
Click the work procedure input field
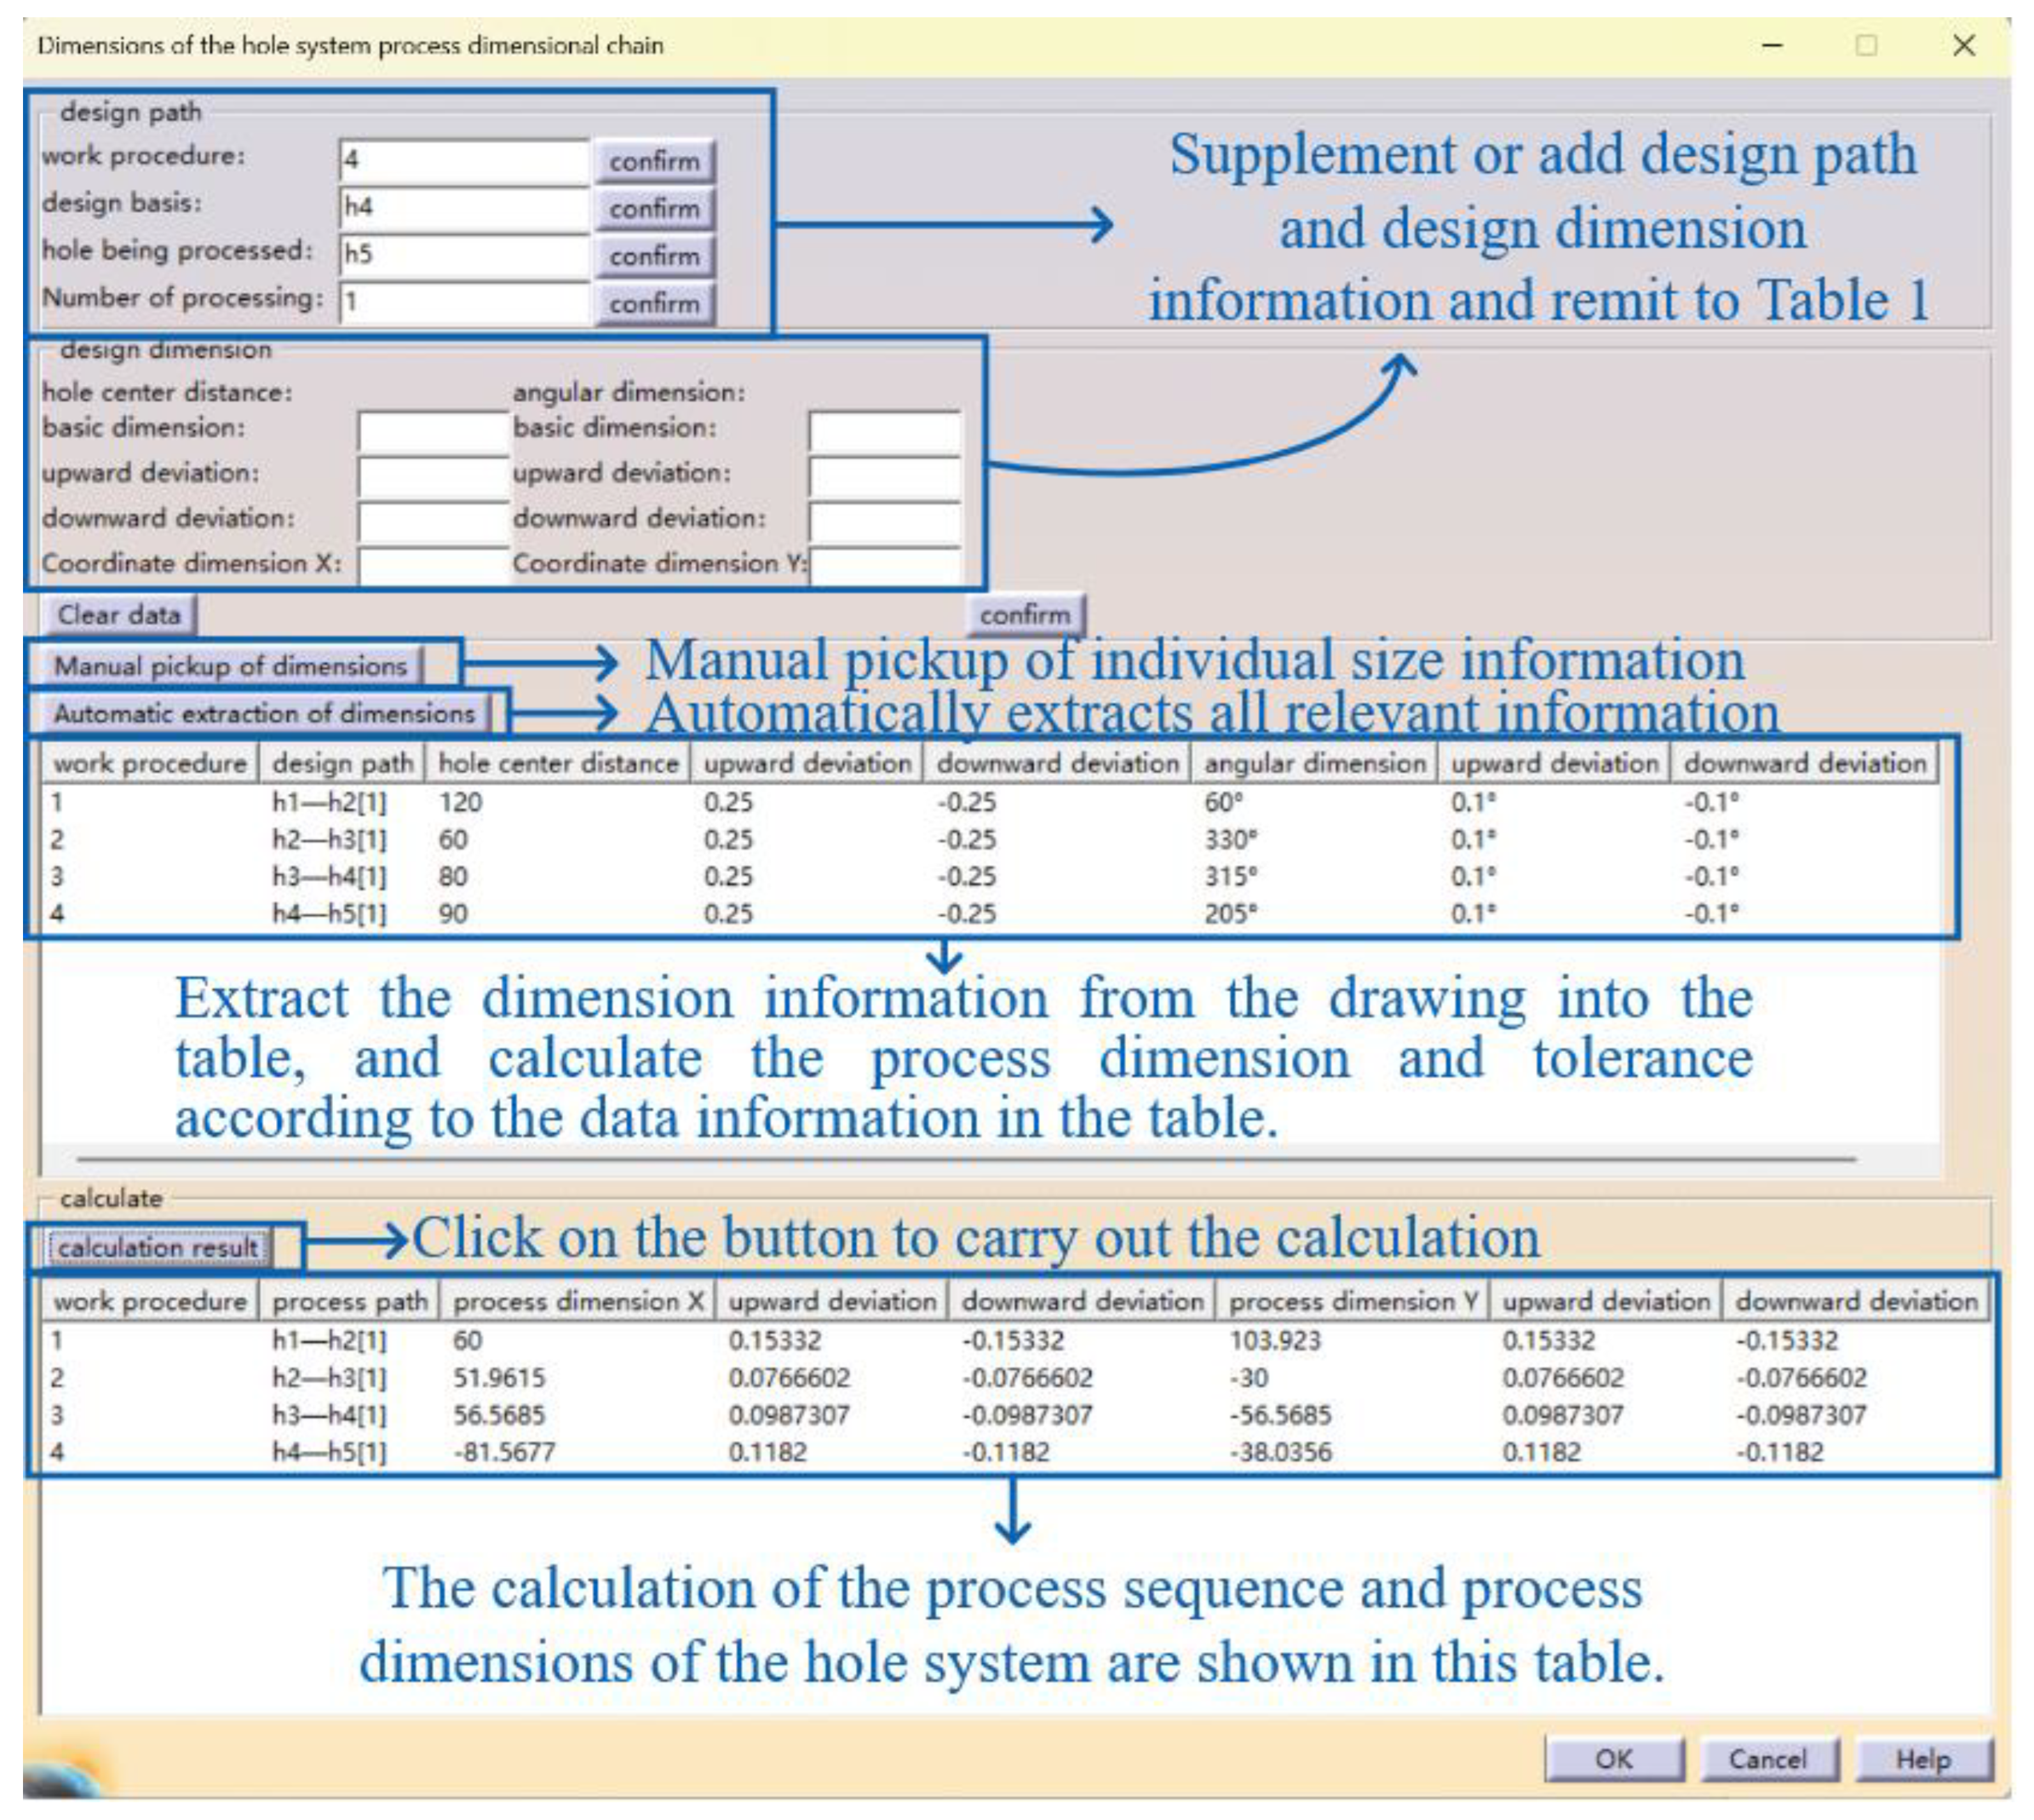463,160
